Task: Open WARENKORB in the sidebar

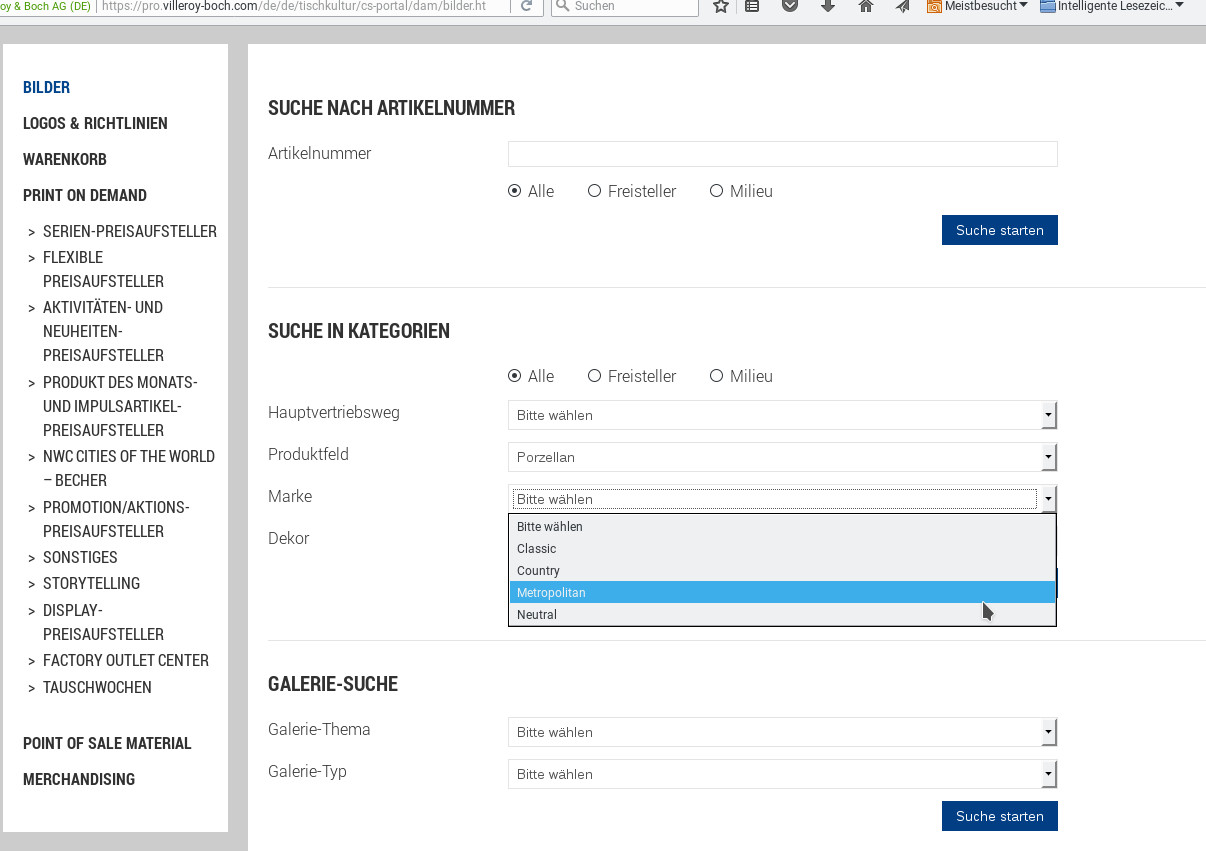Action: point(65,159)
